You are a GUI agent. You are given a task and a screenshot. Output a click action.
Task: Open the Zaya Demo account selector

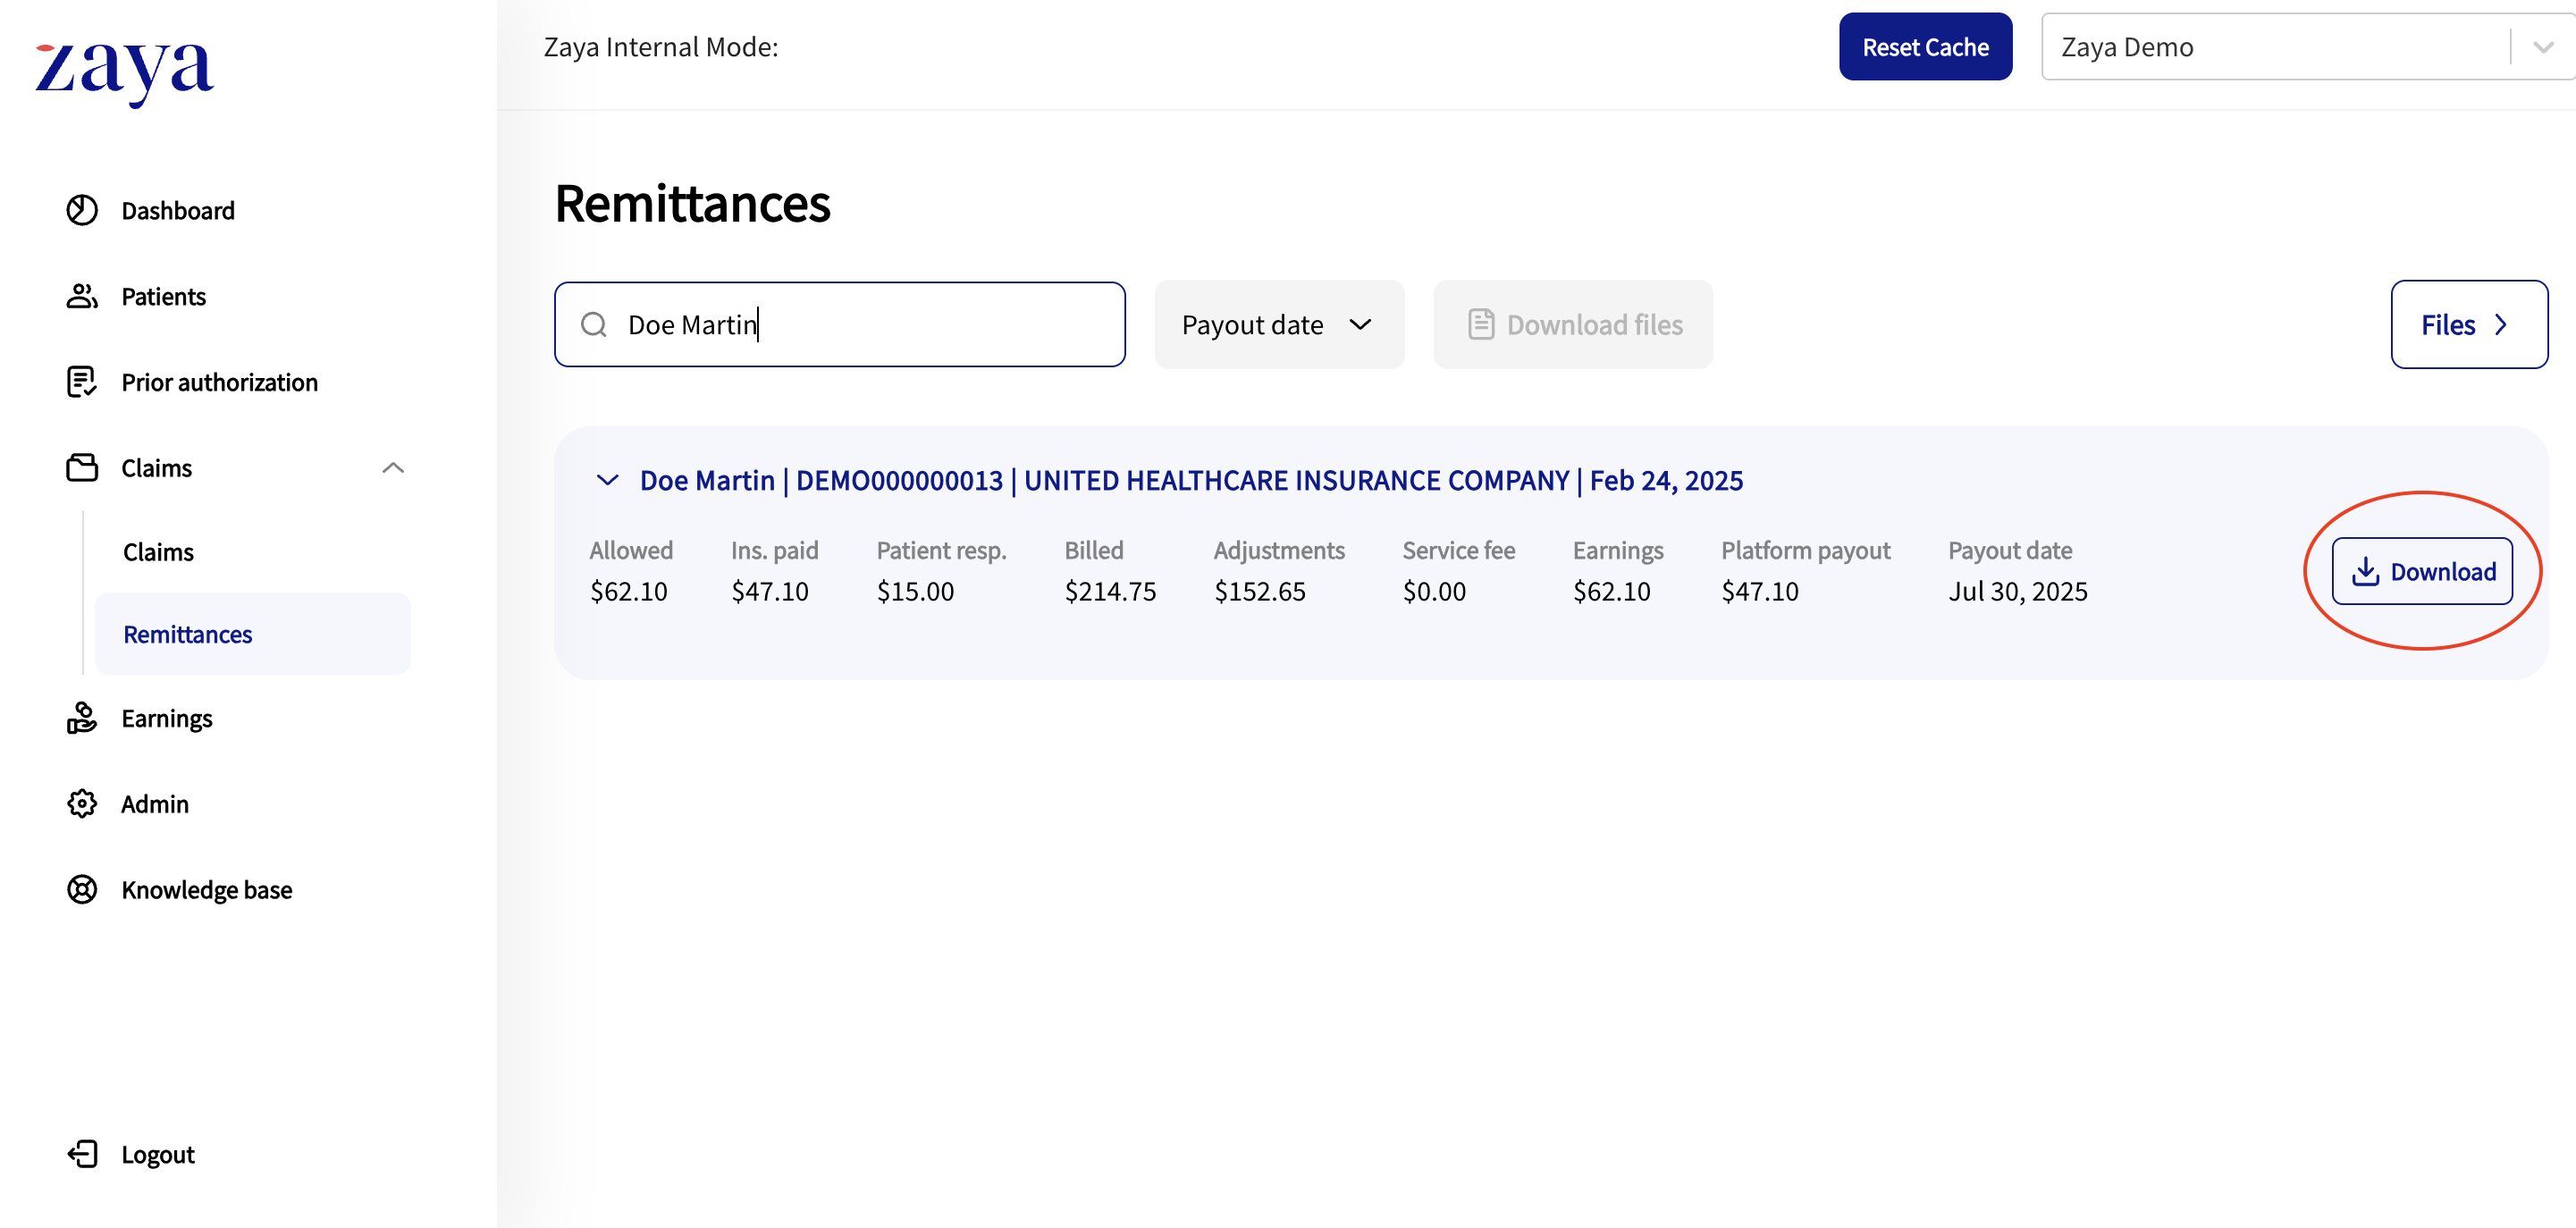click(x=2300, y=47)
